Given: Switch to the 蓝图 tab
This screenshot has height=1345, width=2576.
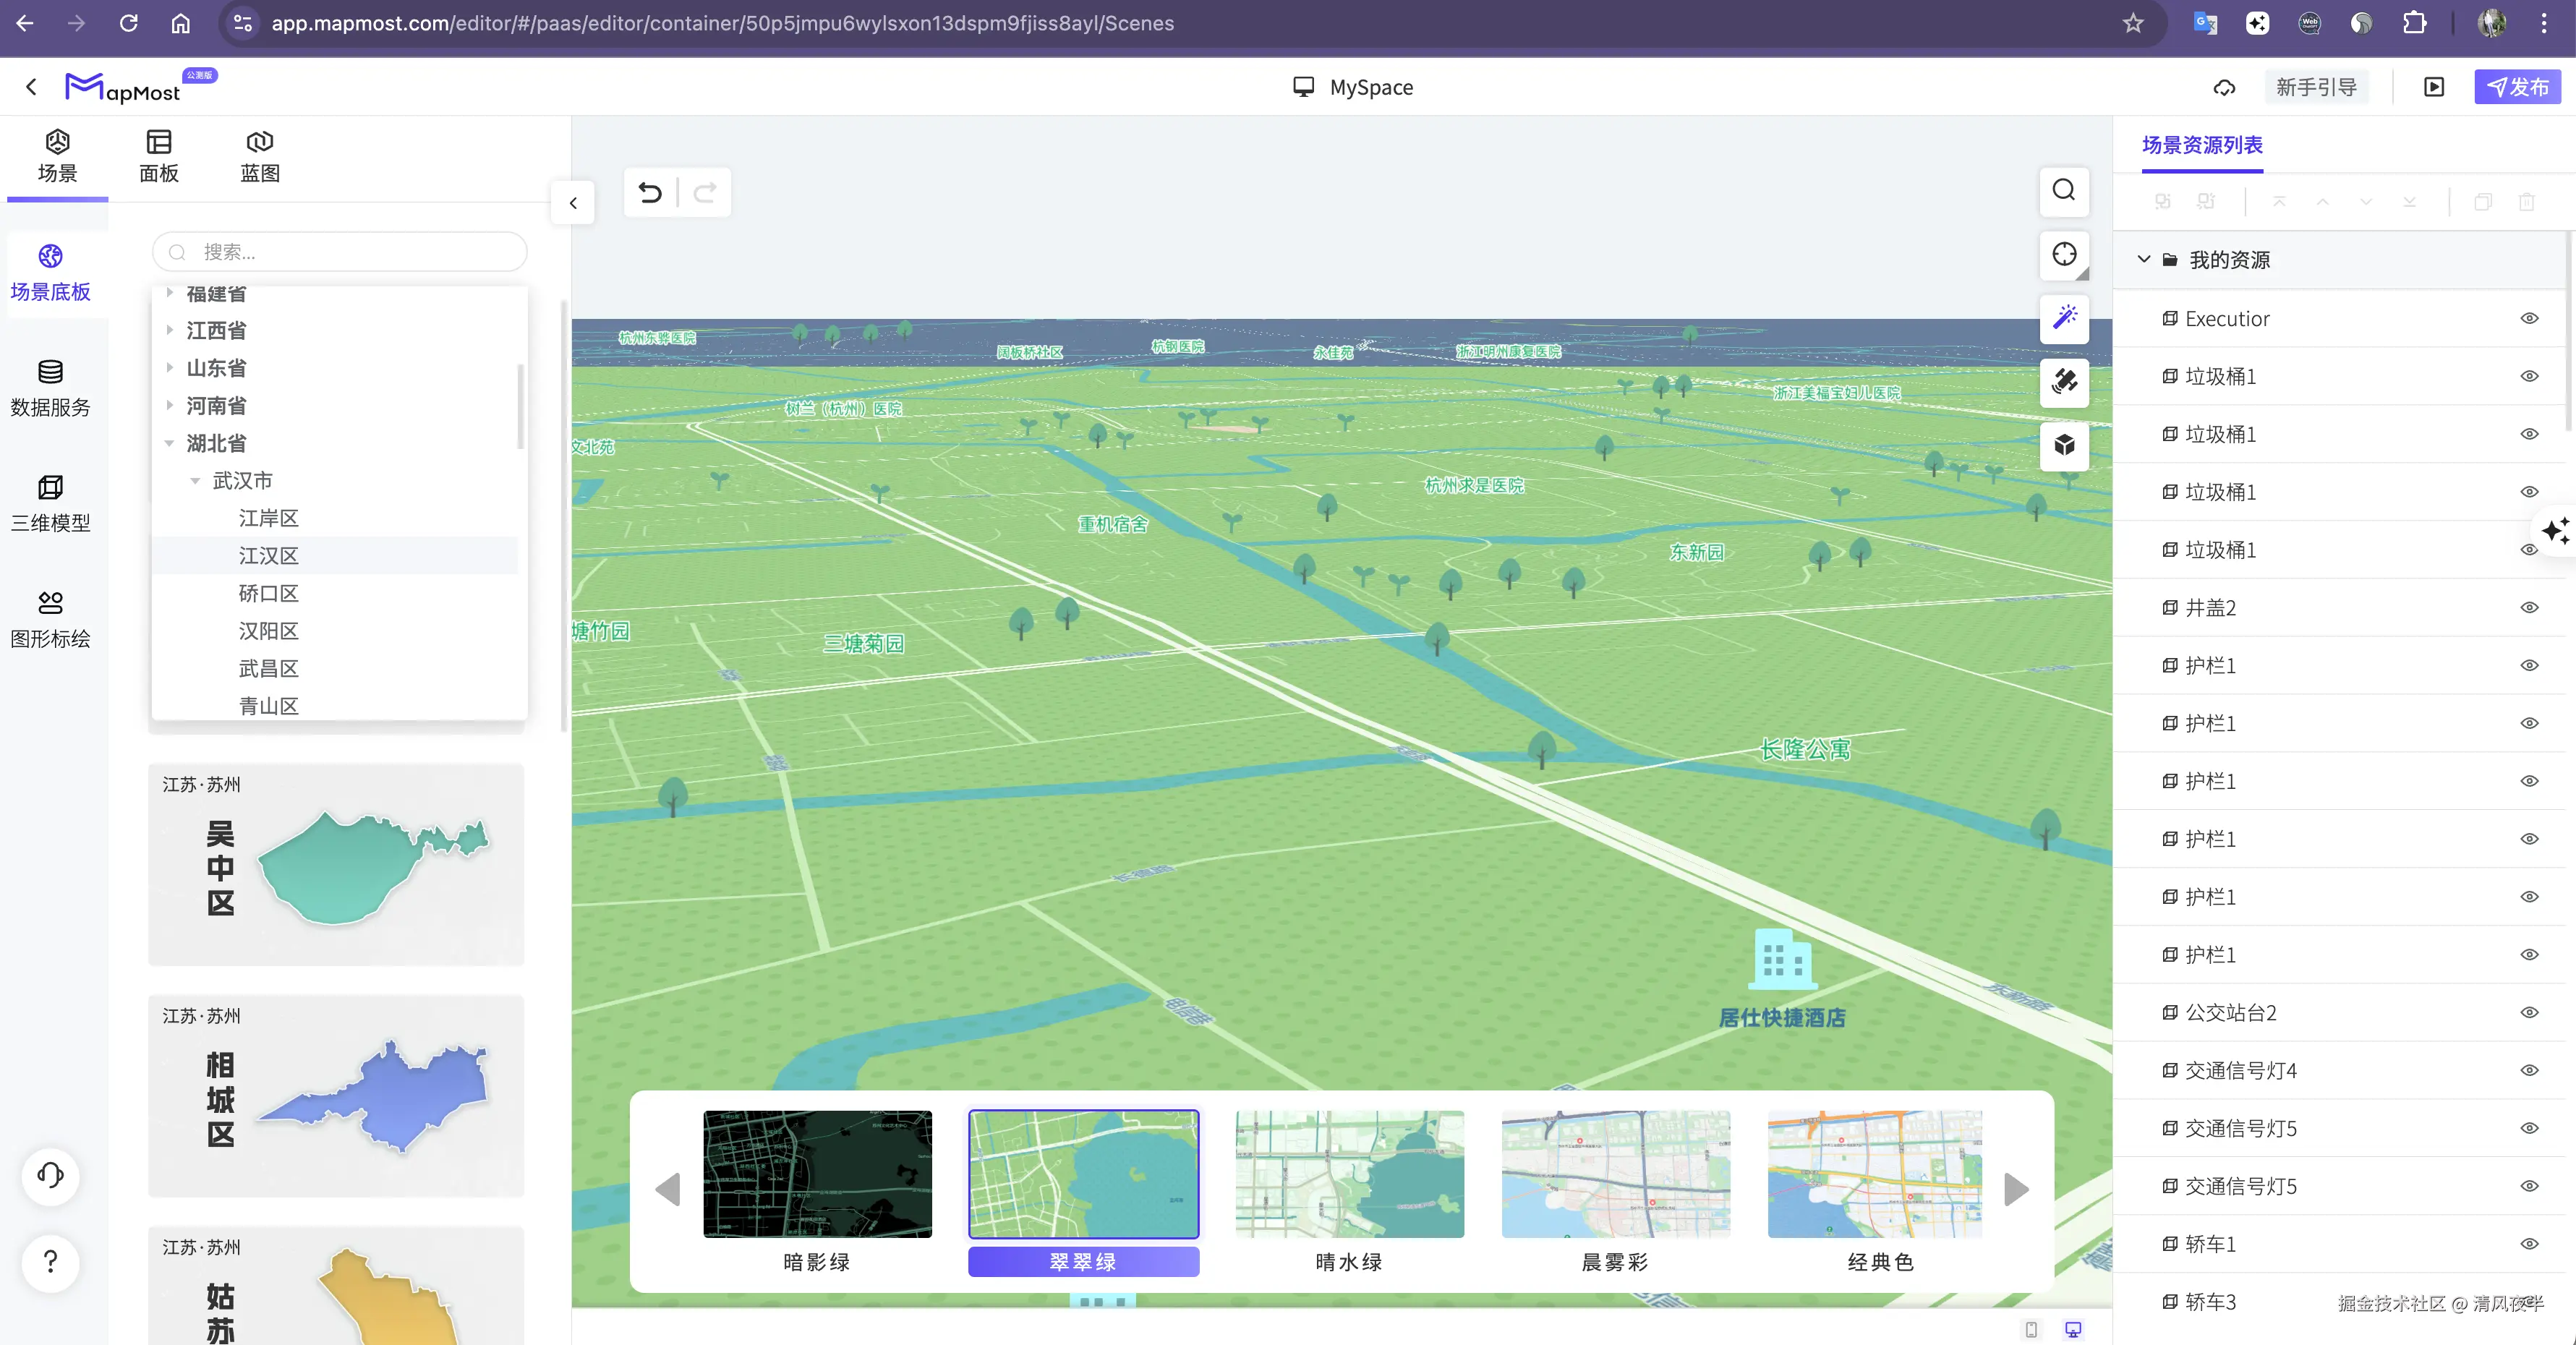Looking at the screenshot, I should (259, 156).
